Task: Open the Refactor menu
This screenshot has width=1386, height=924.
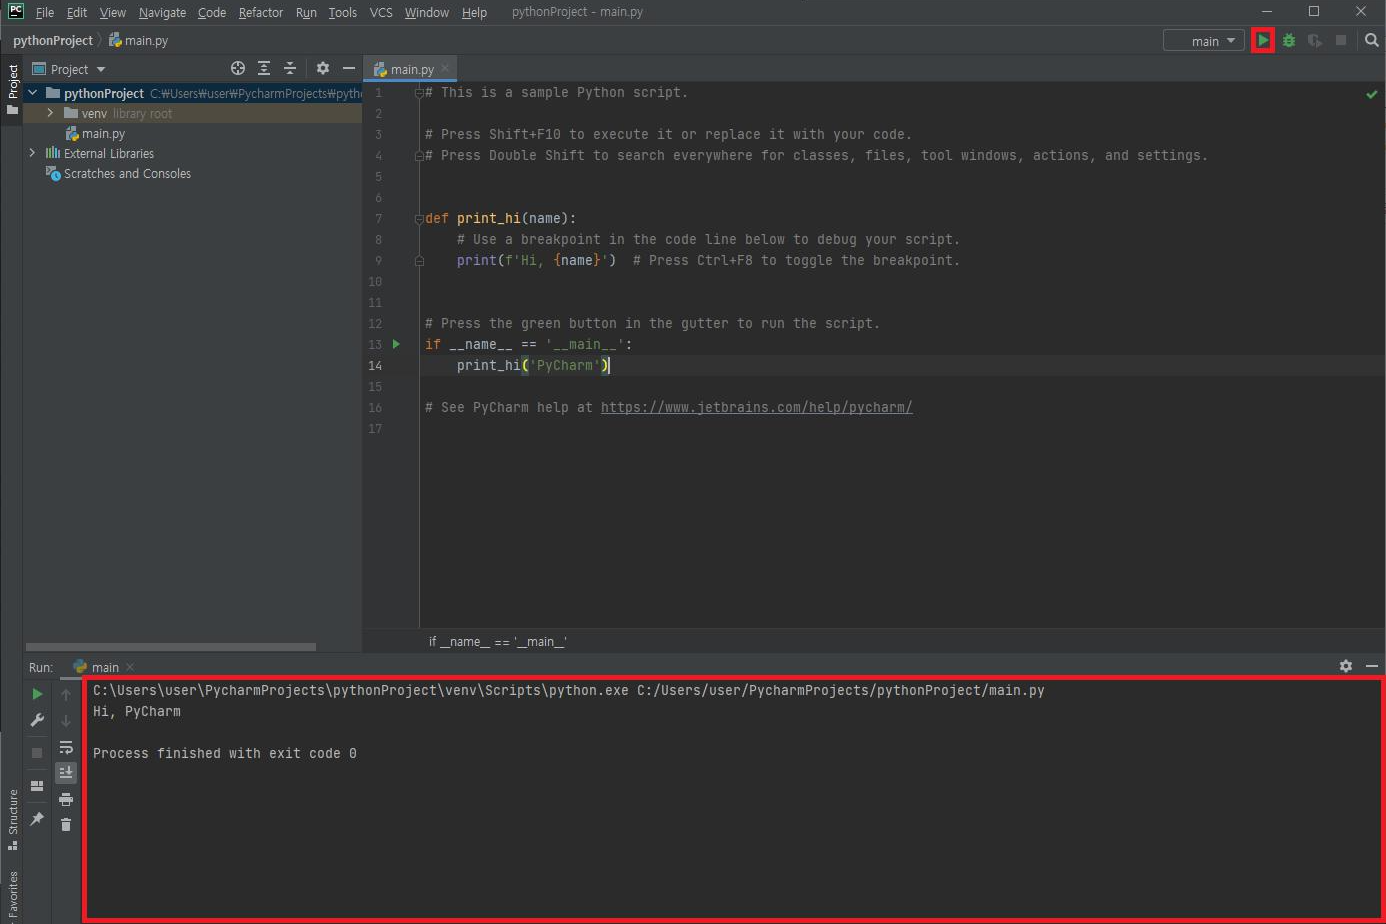Action: 261,12
